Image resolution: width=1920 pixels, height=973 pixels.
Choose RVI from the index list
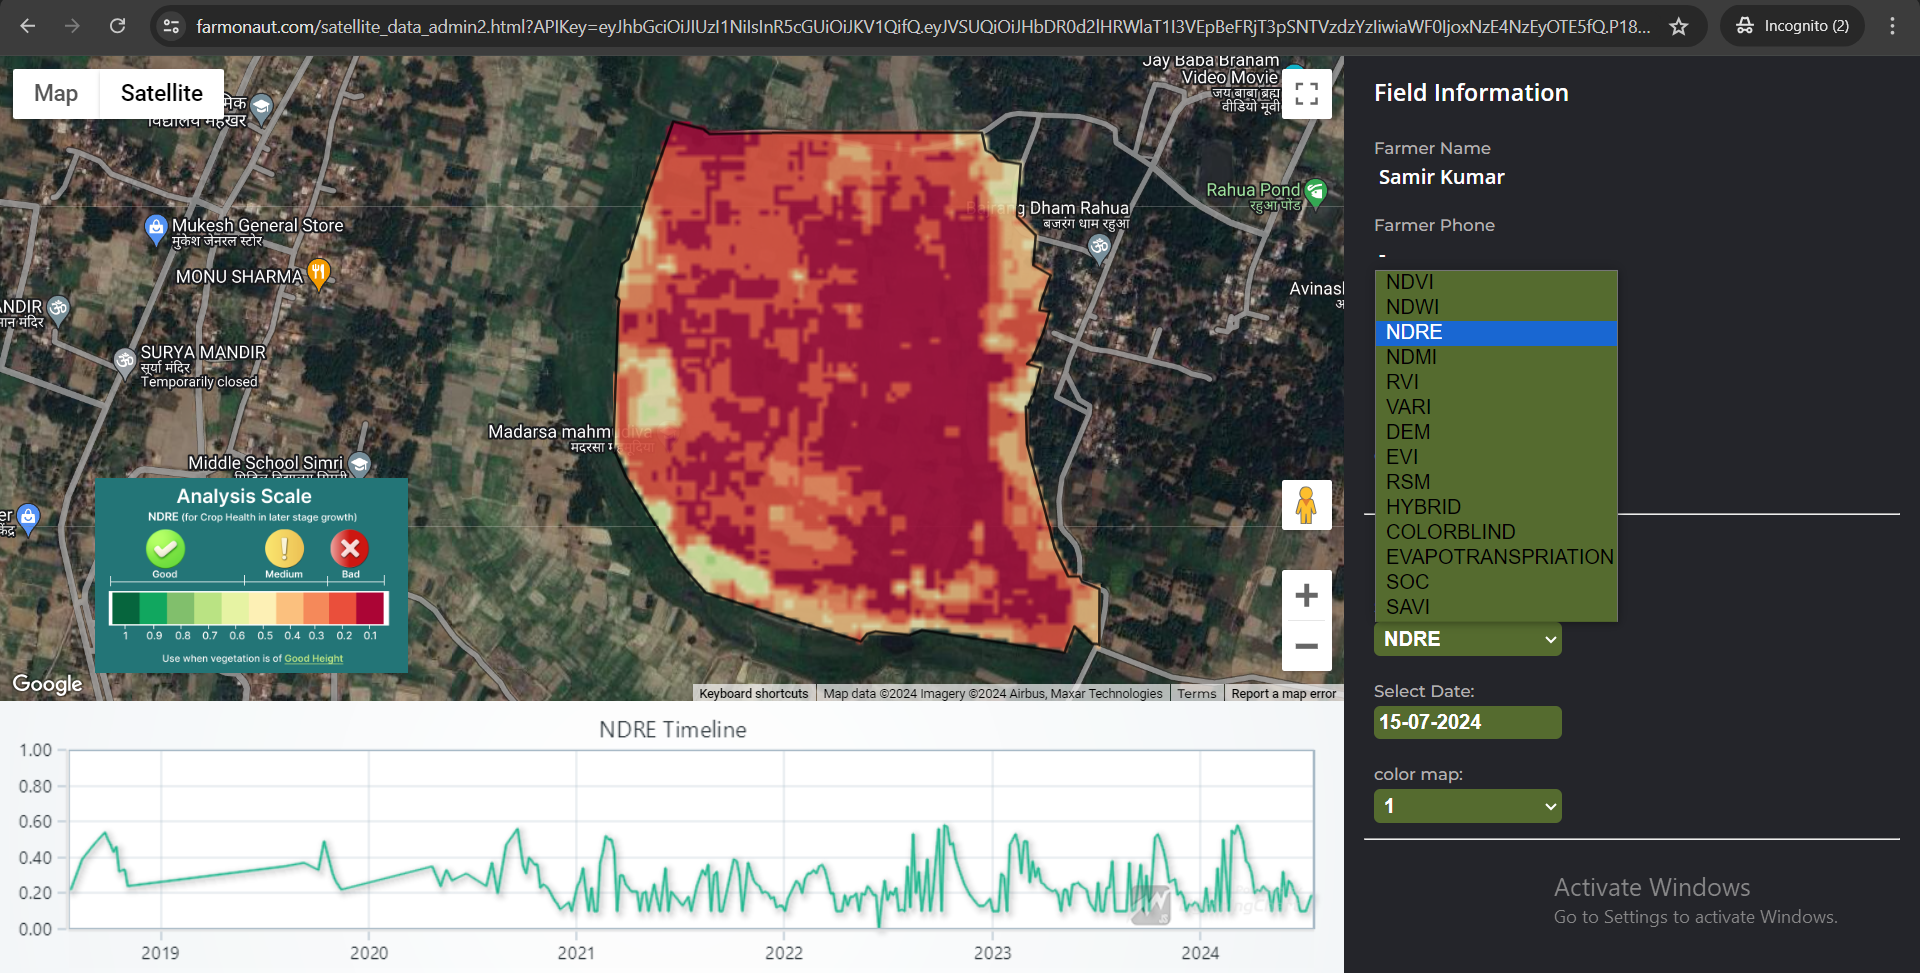(x=1496, y=382)
